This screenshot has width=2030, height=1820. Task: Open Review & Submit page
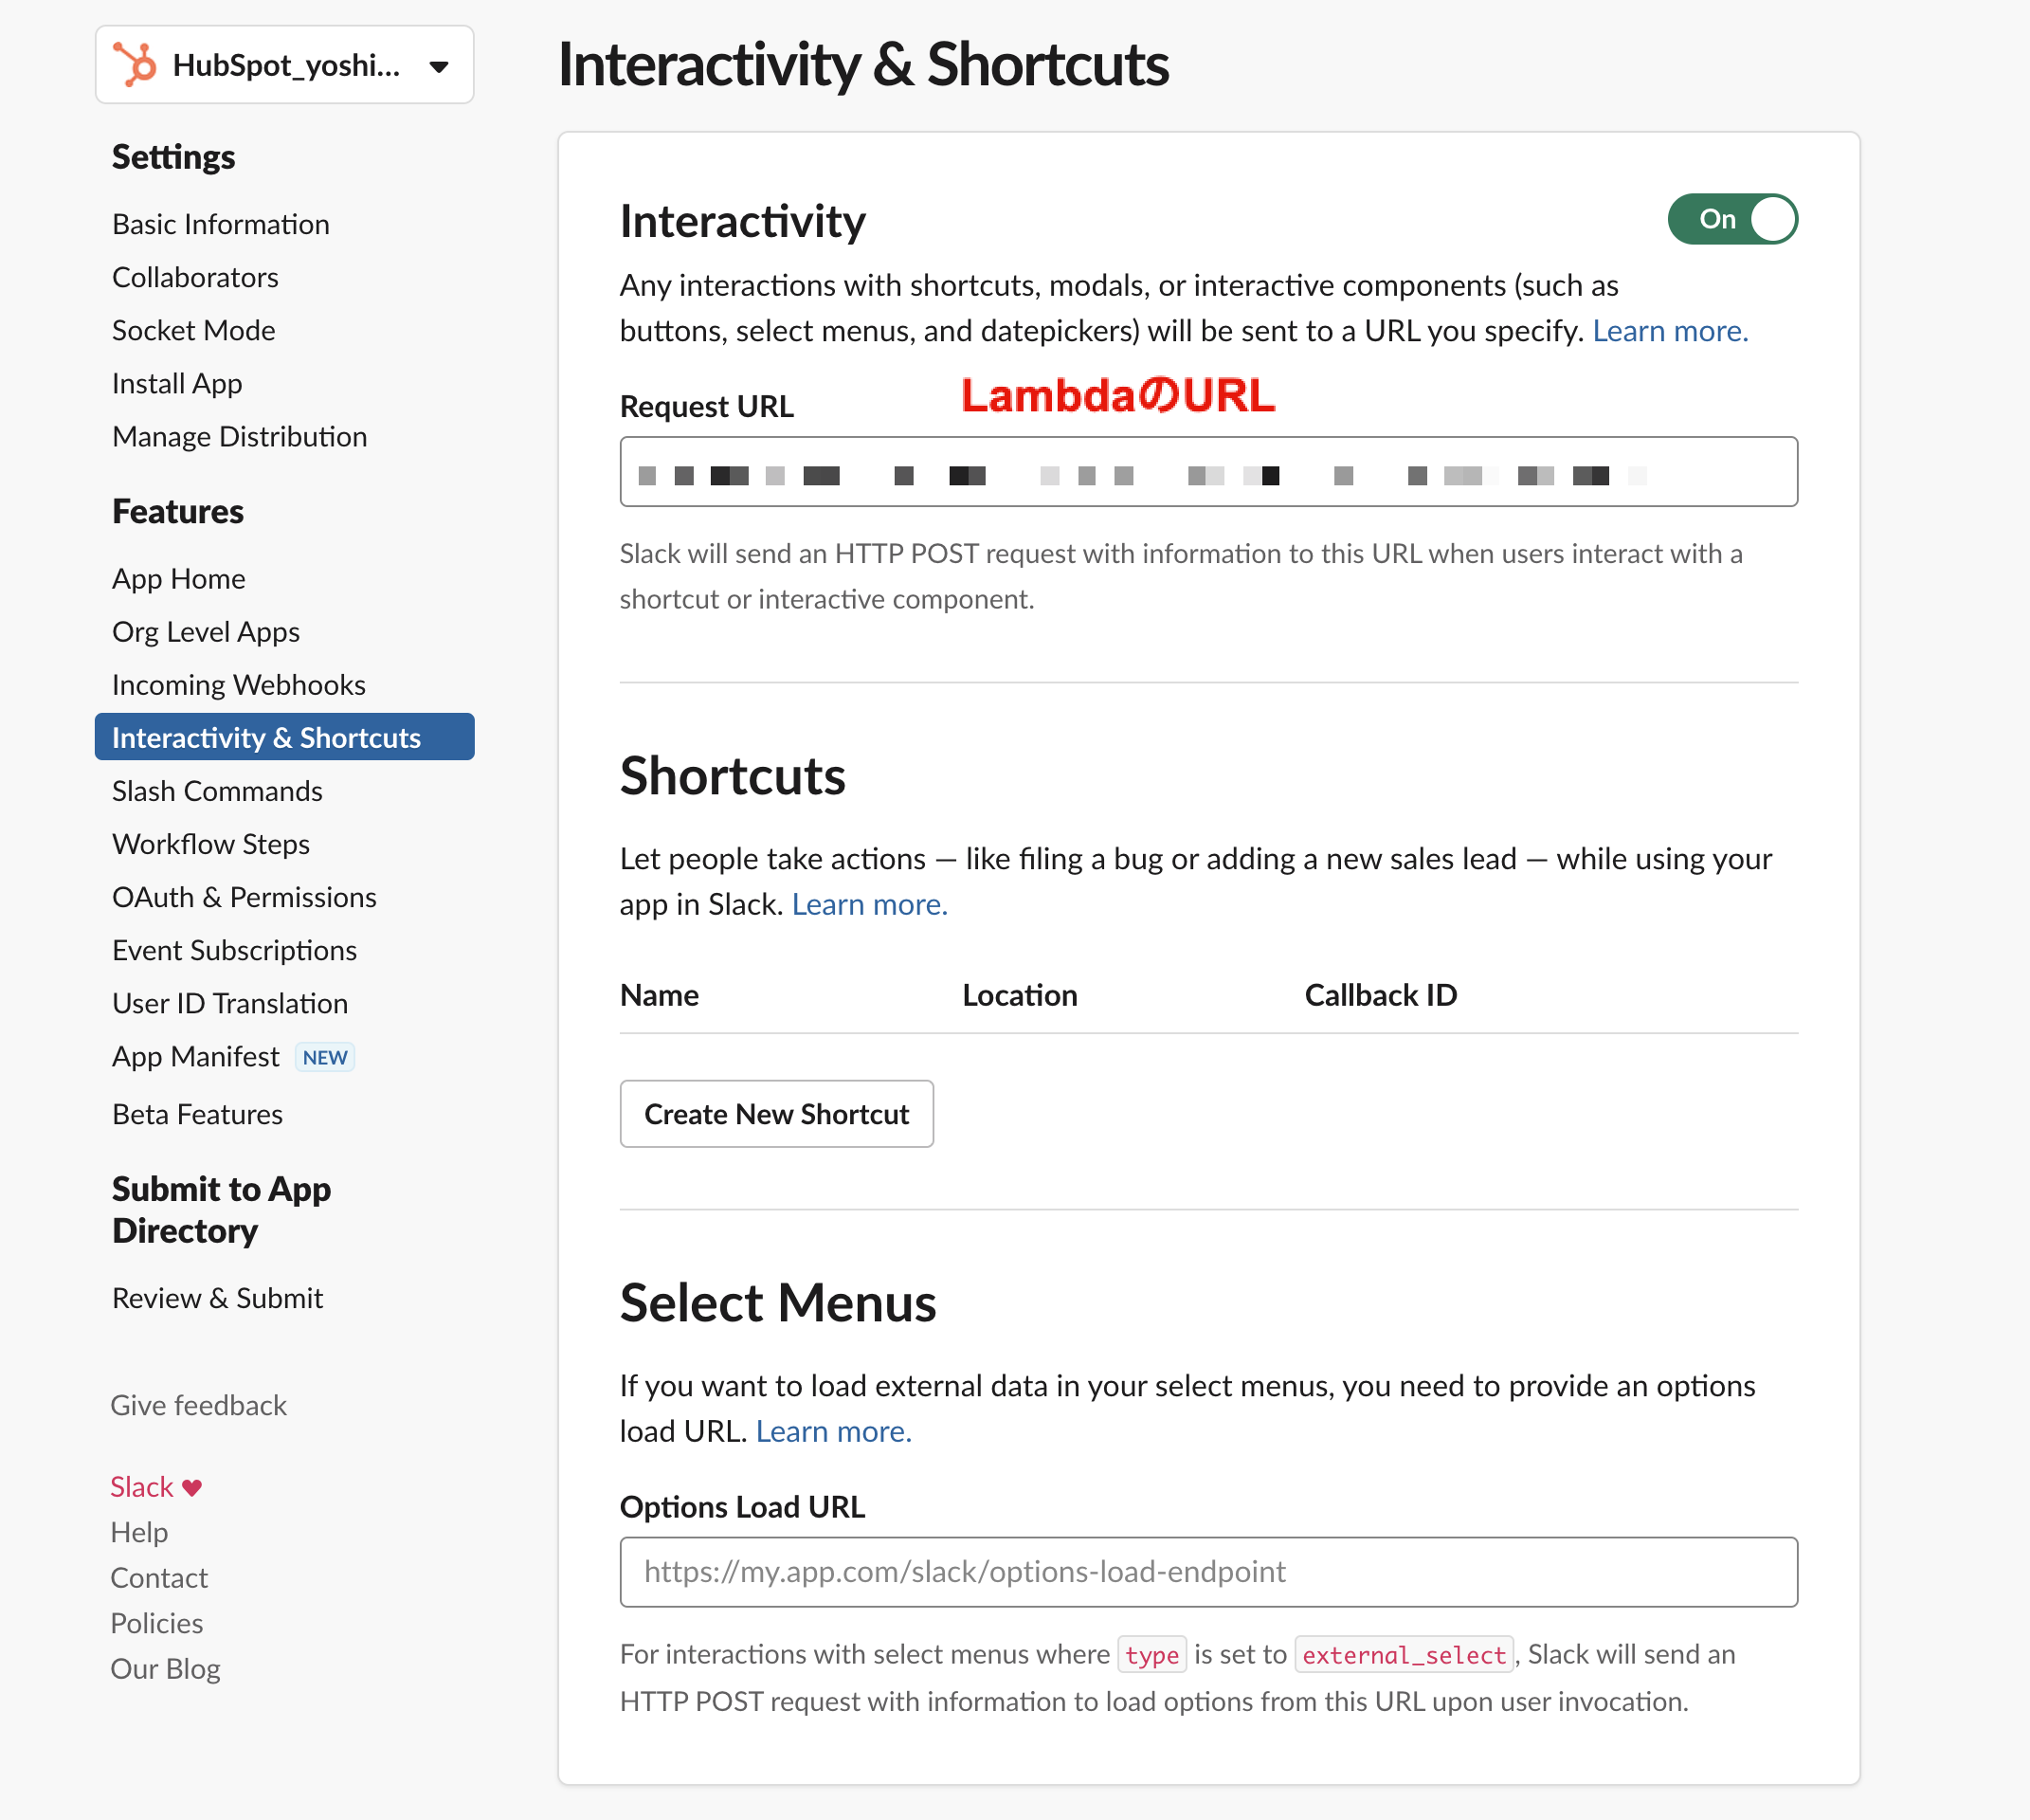point(217,1298)
